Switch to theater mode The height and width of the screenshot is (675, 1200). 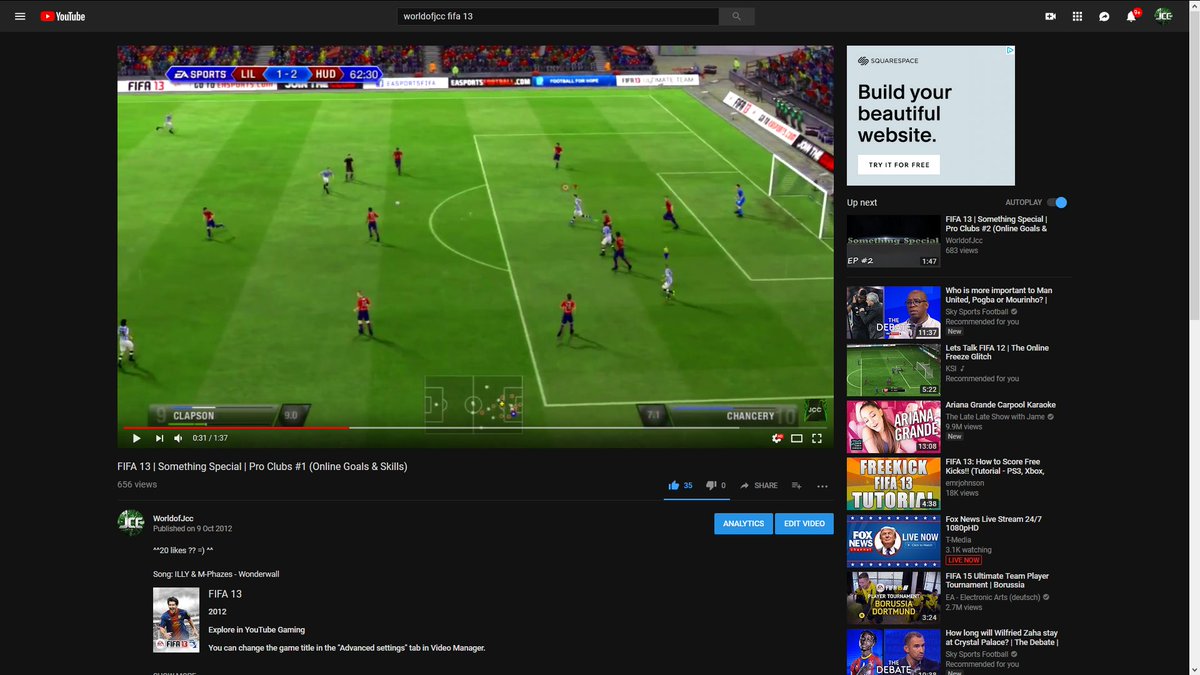coord(797,438)
